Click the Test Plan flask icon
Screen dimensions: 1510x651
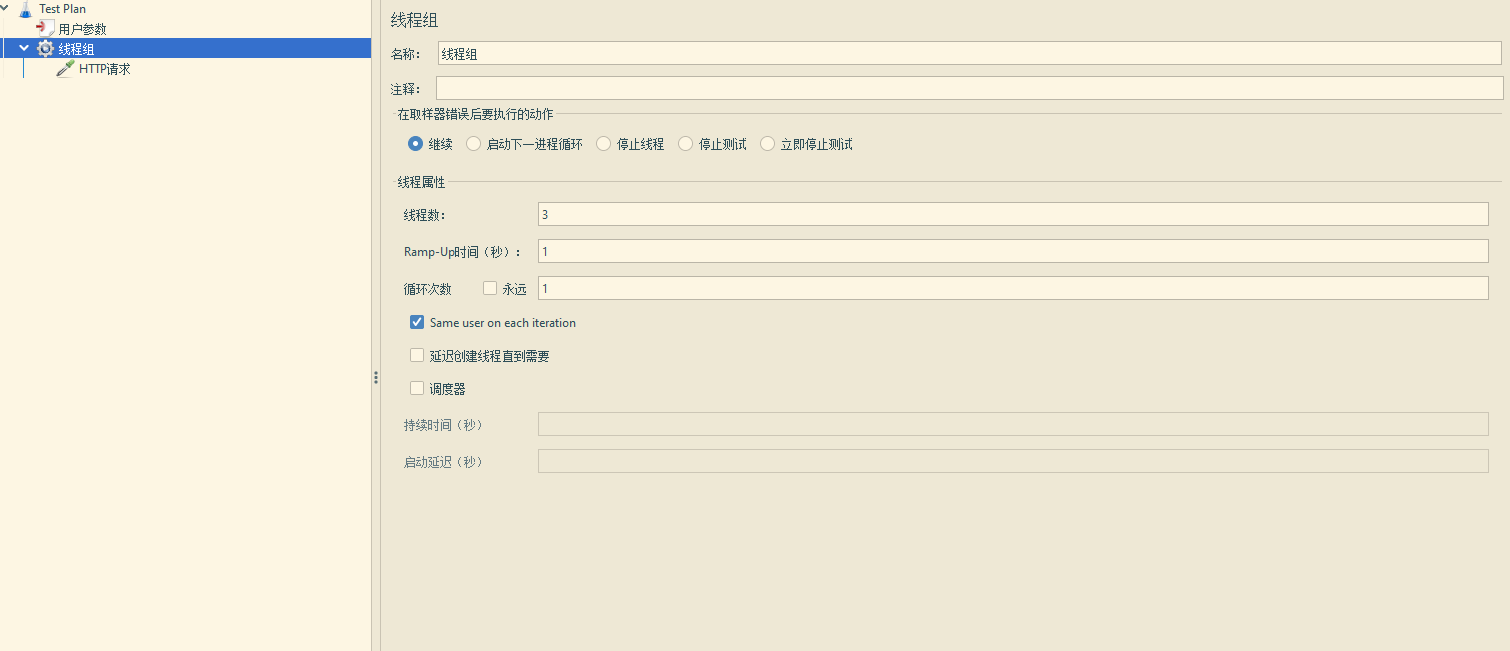[x=25, y=9]
